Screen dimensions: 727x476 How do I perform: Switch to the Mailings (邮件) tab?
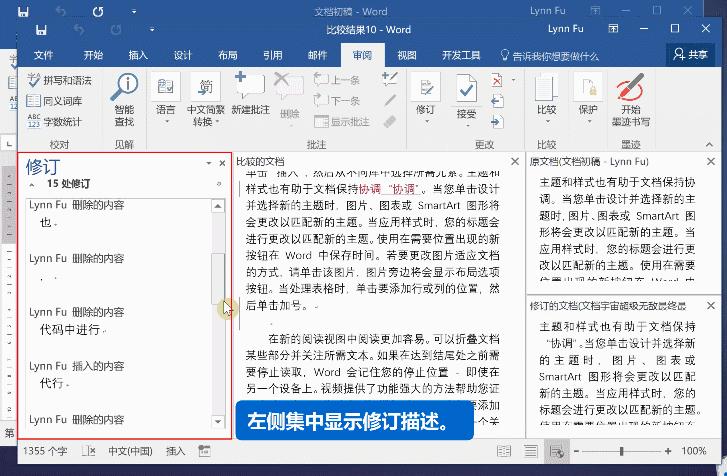[318, 55]
